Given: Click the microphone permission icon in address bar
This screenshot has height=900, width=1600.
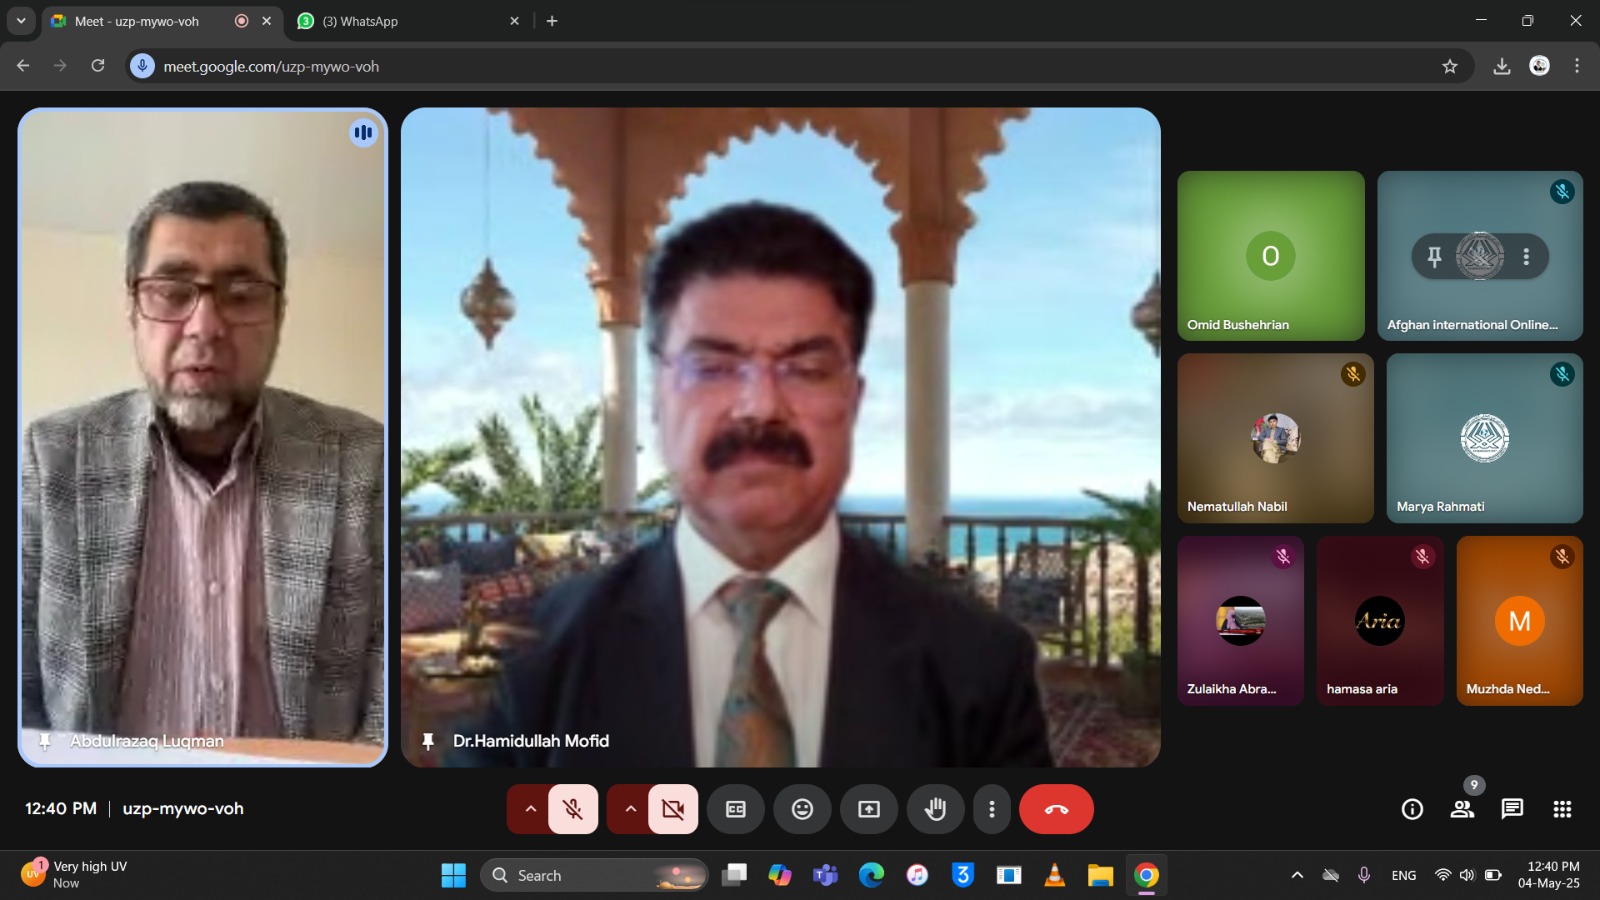Looking at the screenshot, I should (143, 66).
